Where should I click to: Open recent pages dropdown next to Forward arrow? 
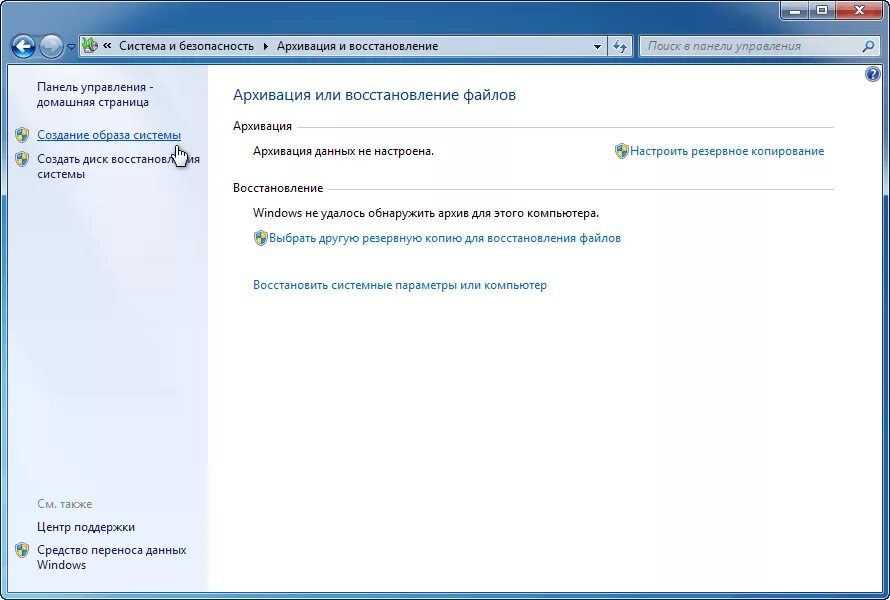(x=71, y=47)
